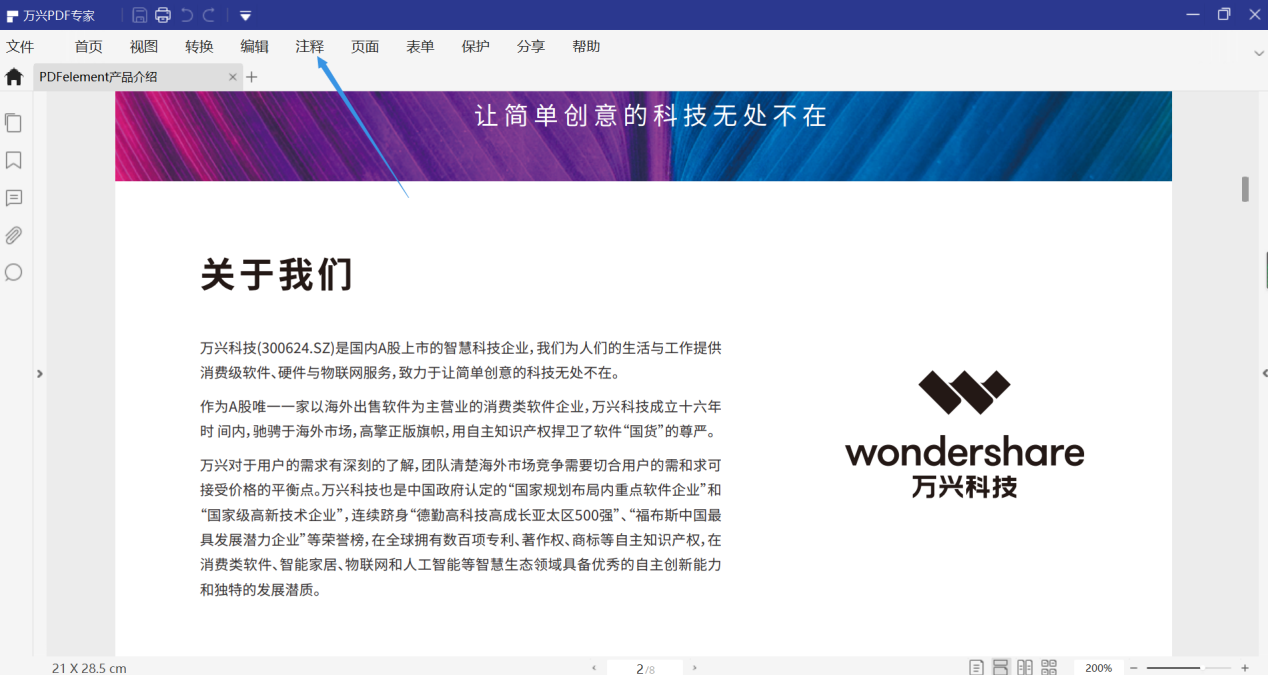Open the 首页 menu
Viewport: 1268px width, 675px height.
89,47
